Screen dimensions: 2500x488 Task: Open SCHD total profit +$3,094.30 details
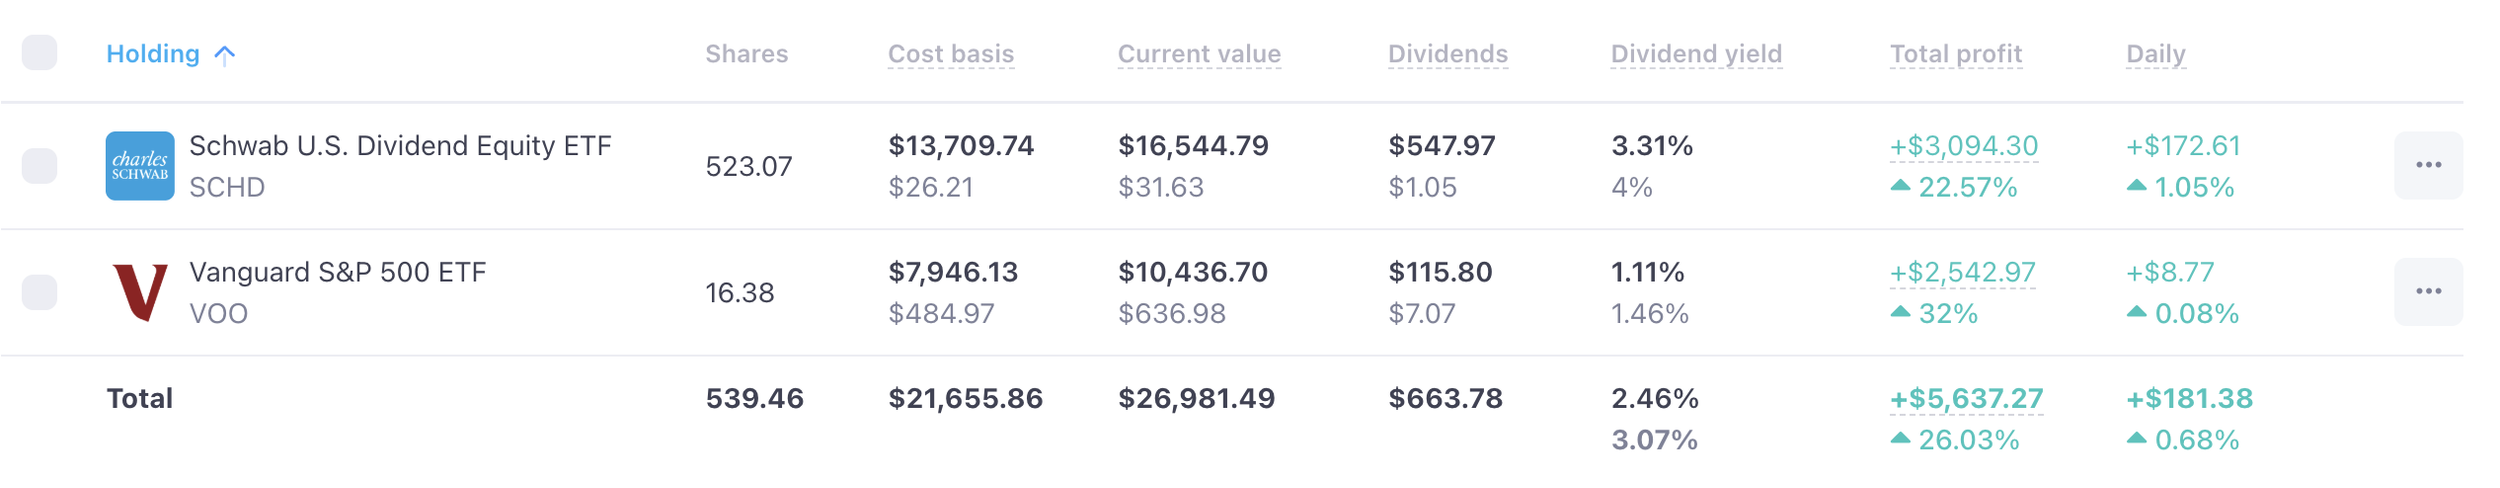coord(1964,146)
